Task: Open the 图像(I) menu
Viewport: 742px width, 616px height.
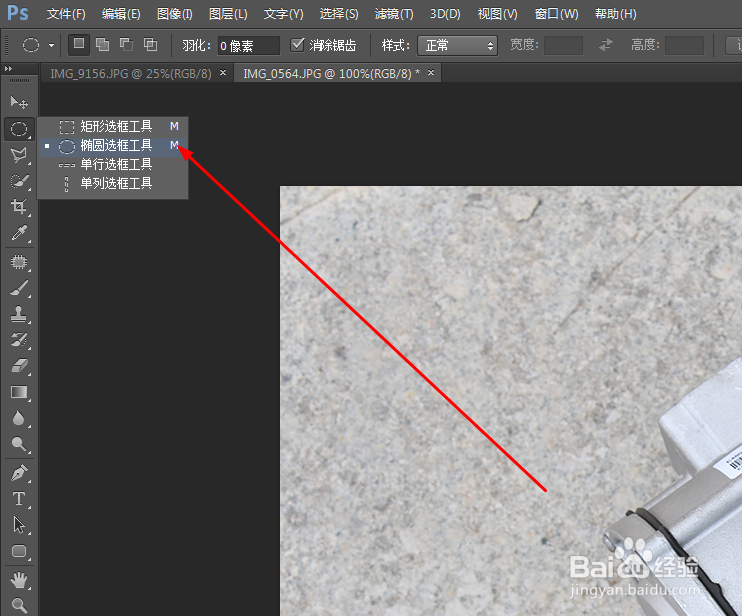Action: tap(175, 14)
